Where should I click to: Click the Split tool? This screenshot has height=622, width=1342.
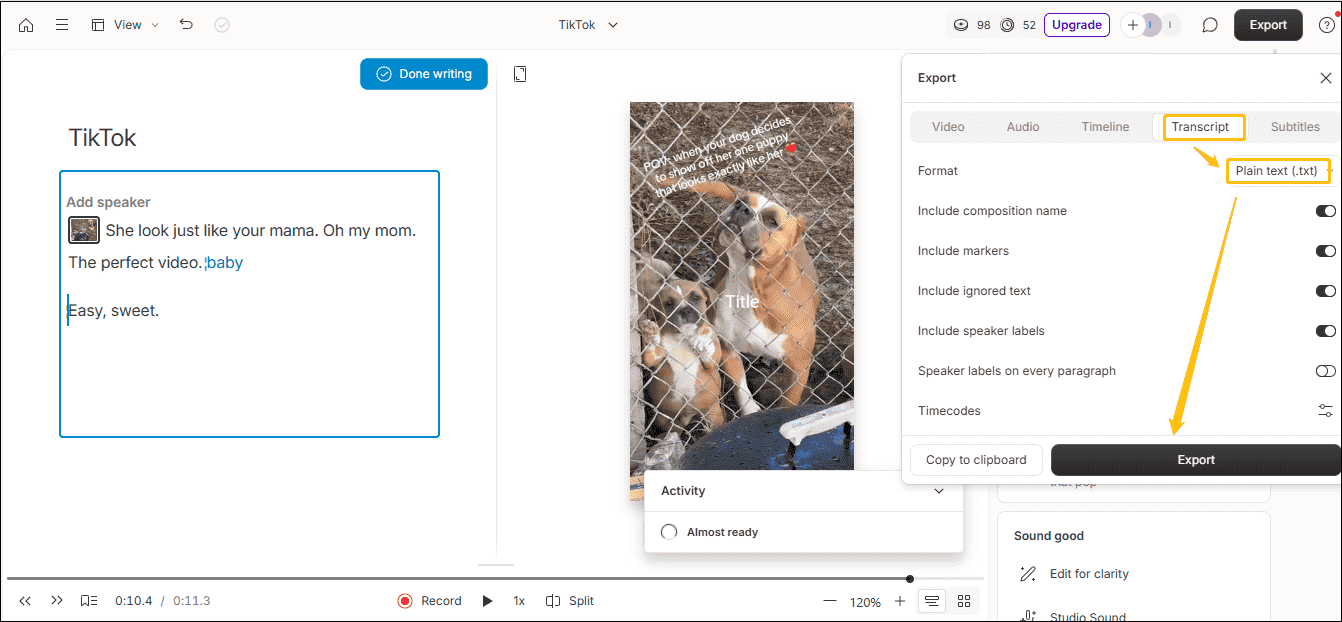pyautogui.click(x=570, y=601)
